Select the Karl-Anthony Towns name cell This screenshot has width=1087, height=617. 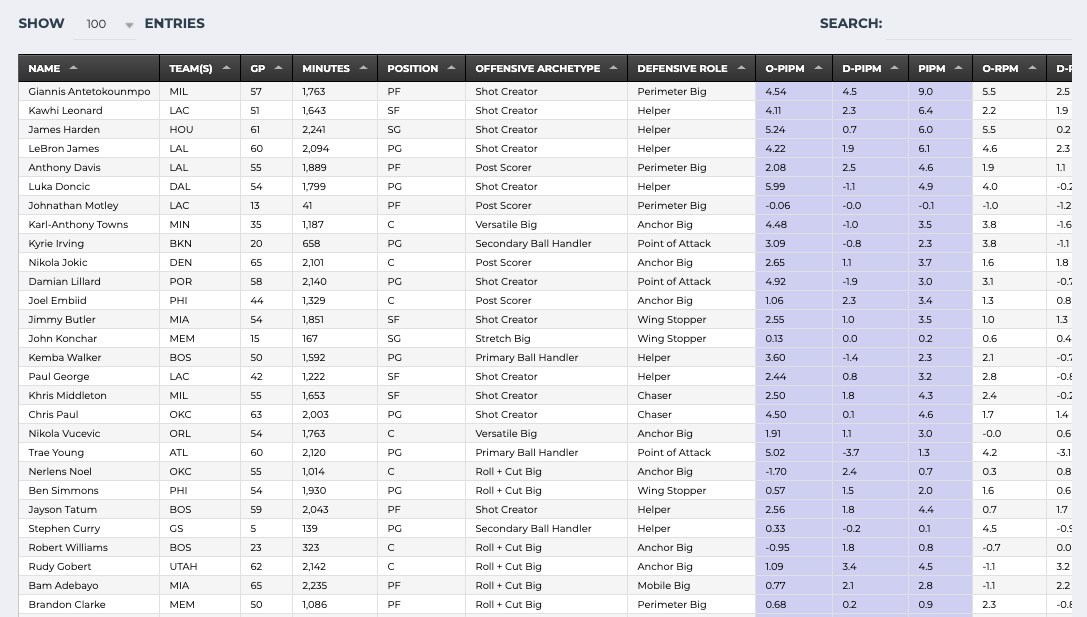pyautogui.click(x=89, y=225)
